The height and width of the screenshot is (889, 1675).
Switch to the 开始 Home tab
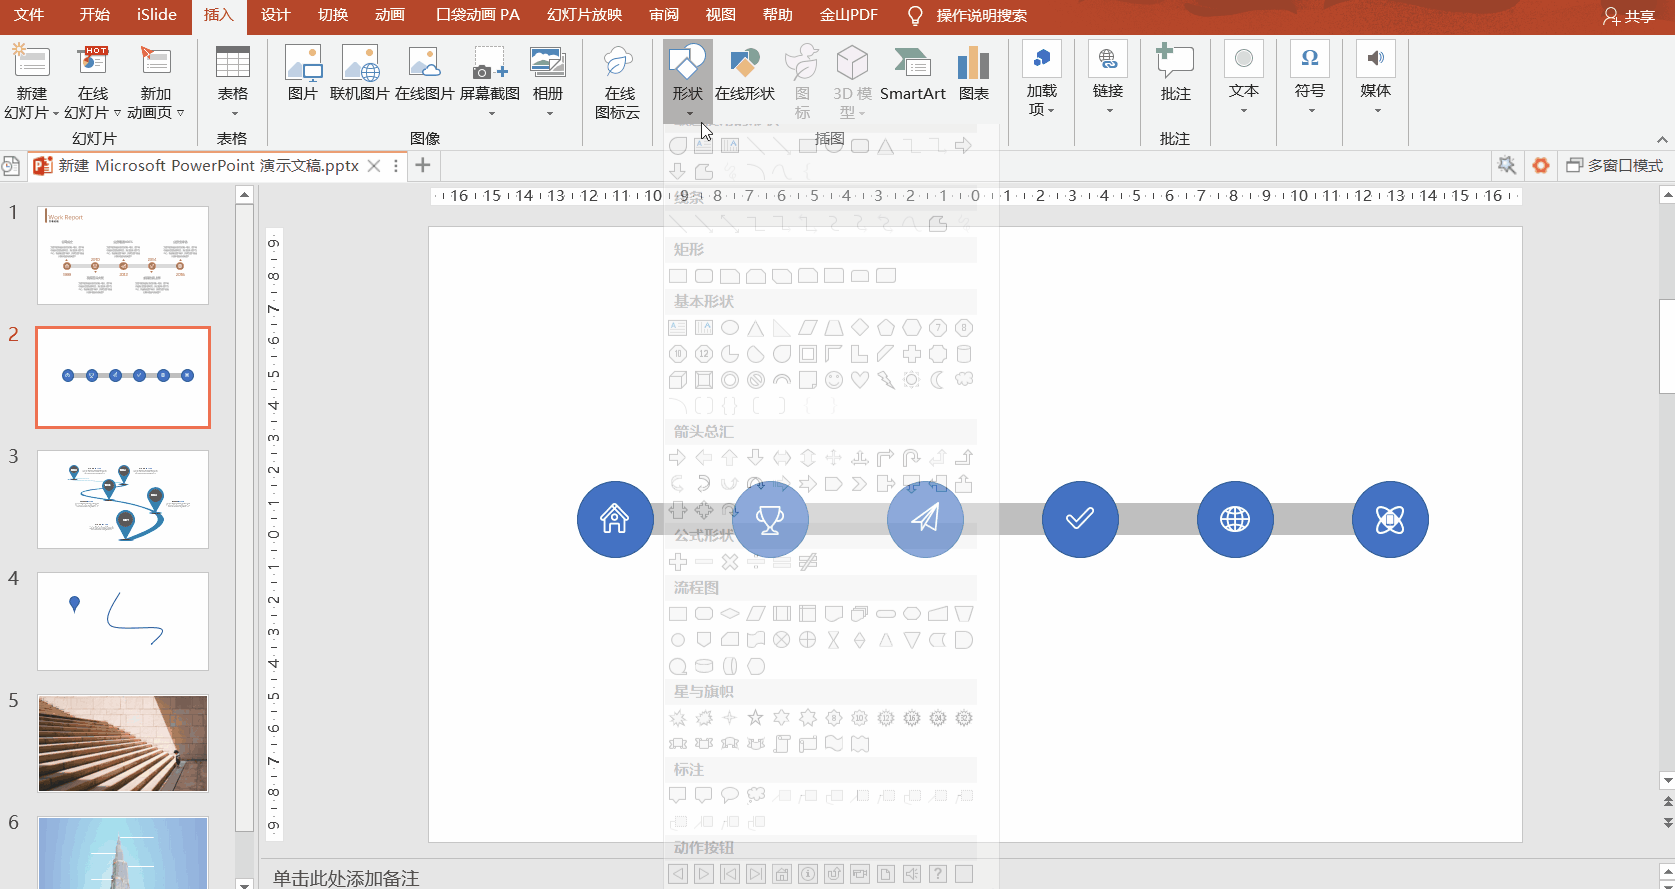[95, 15]
